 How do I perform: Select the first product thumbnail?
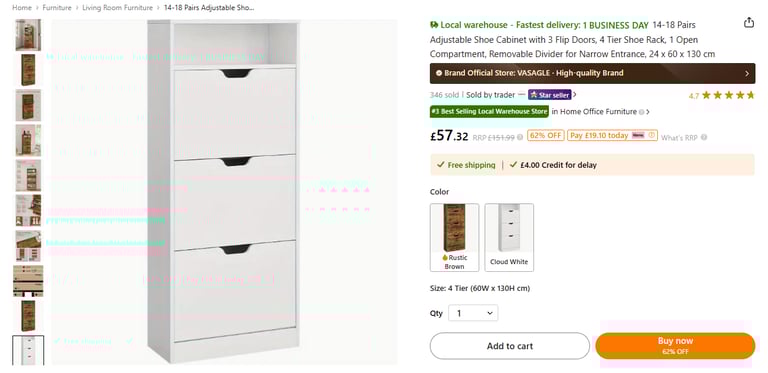(x=28, y=35)
